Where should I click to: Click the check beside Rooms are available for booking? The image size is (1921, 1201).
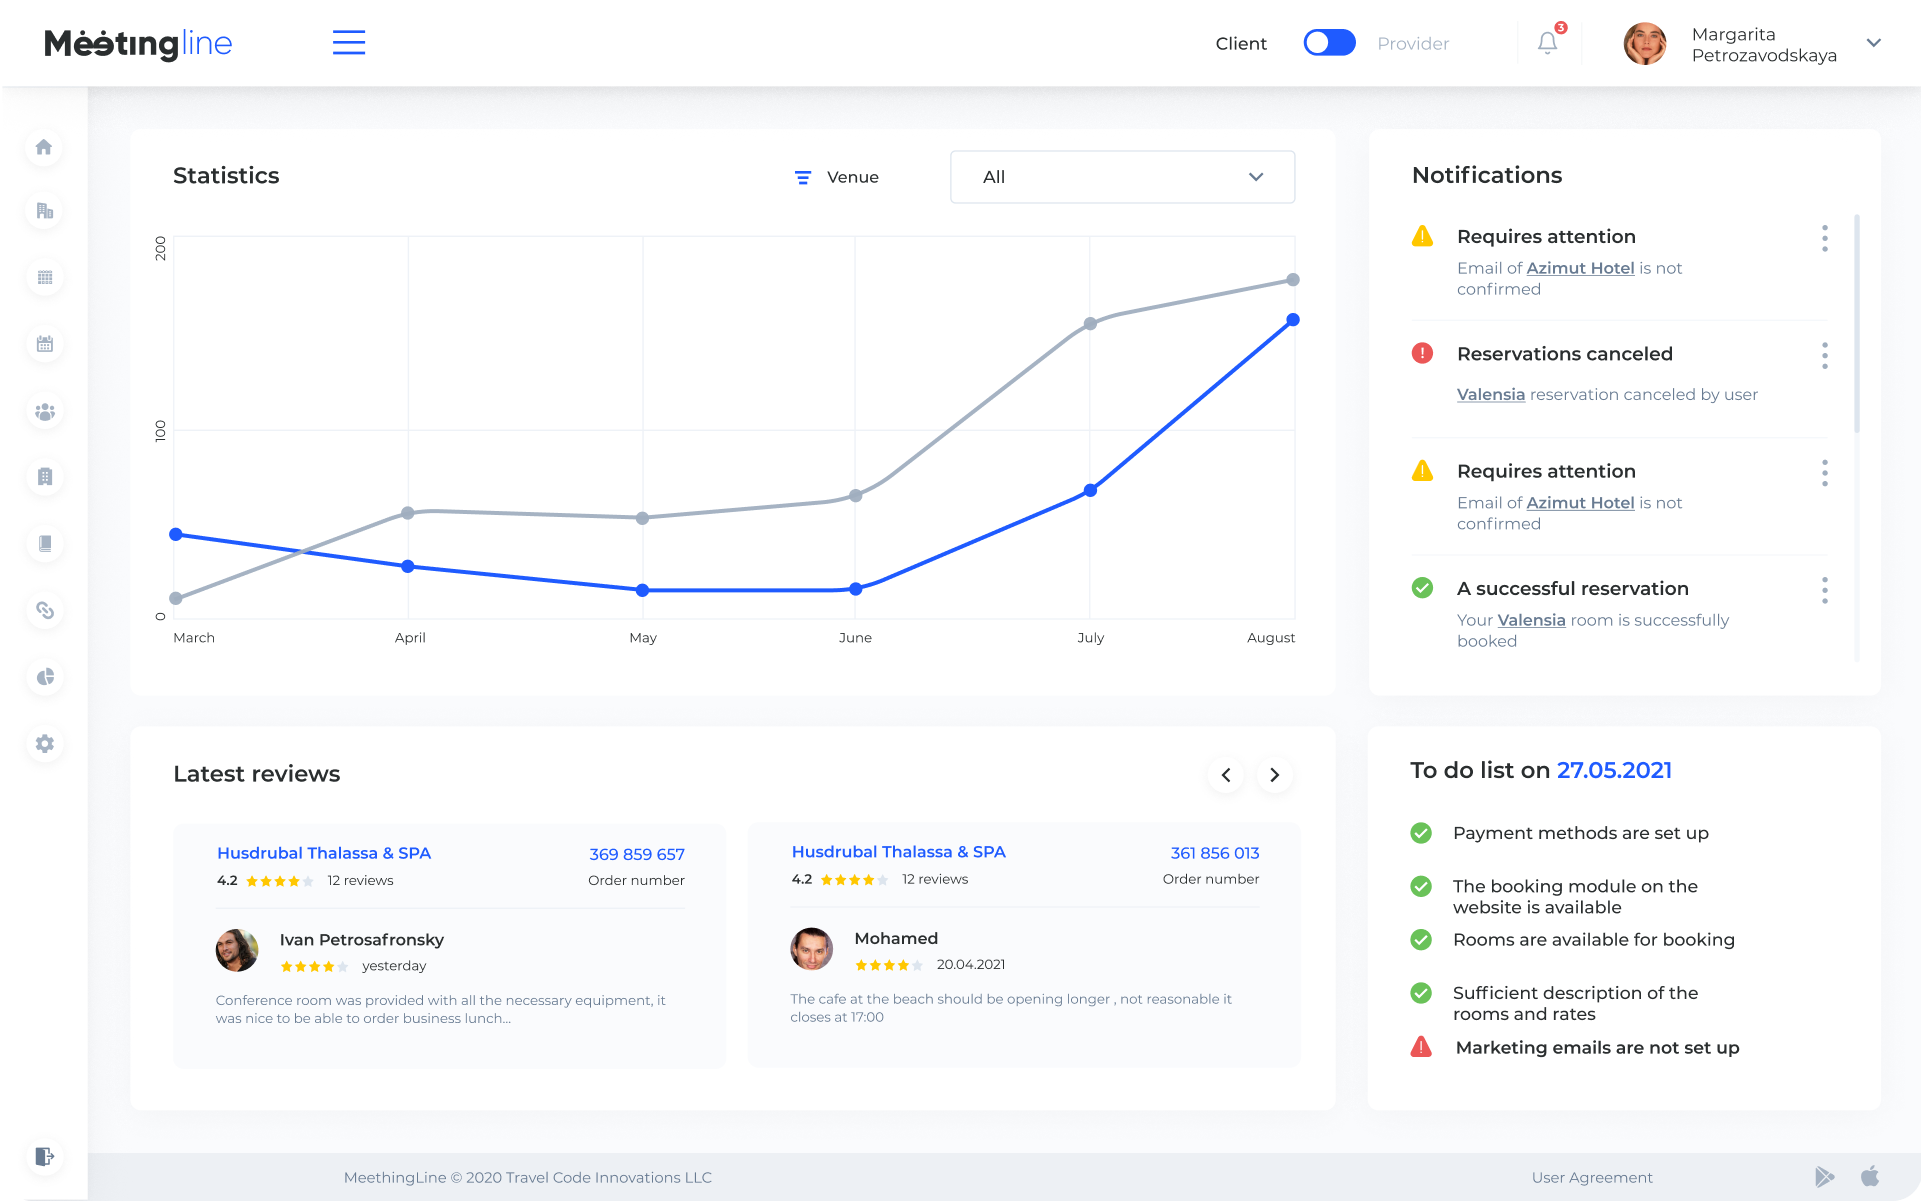coord(1421,939)
